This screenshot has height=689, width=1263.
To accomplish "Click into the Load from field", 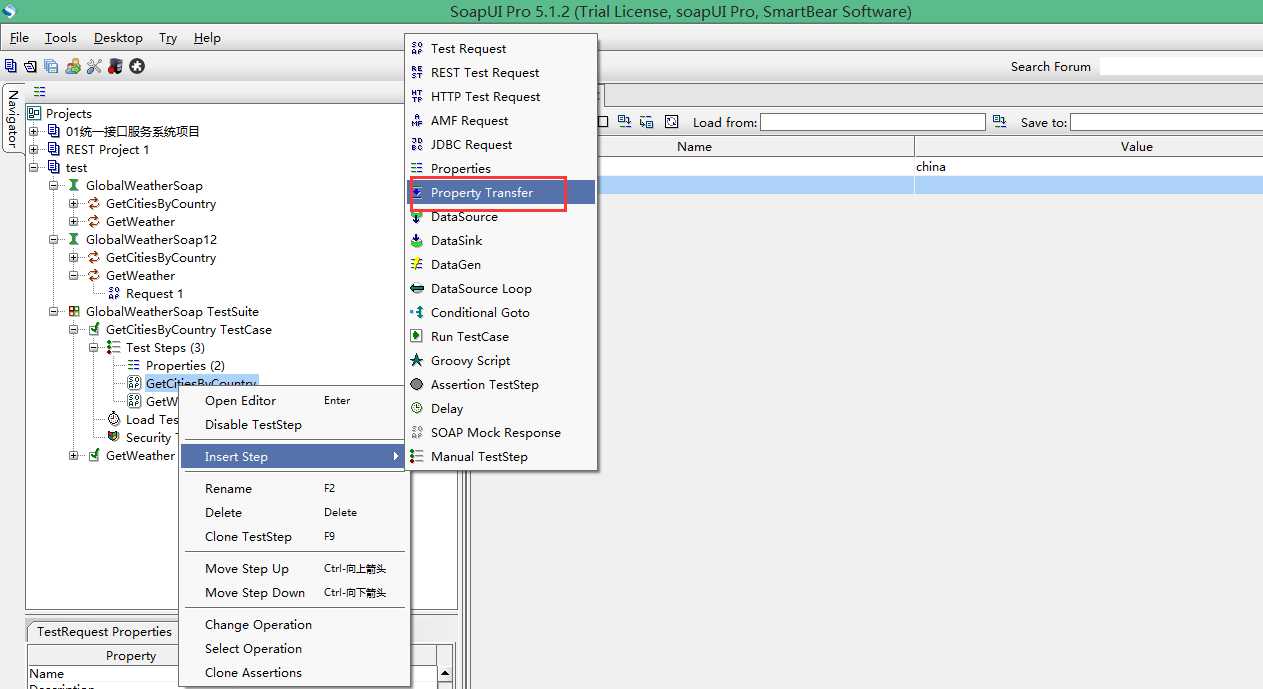I will 873,122.
